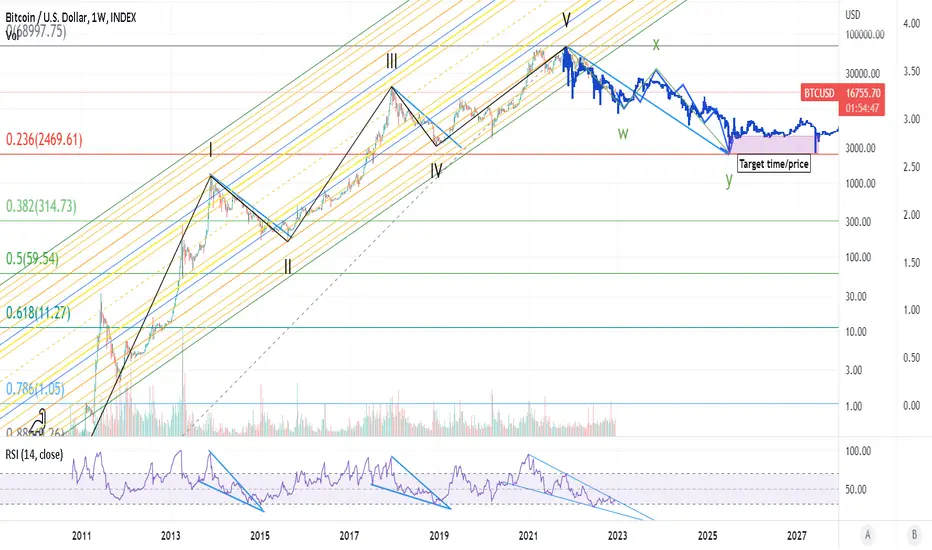This screenshot has height=550, width=932.
Task: Select the green correction label 'x'
Action: pos(656,44)
